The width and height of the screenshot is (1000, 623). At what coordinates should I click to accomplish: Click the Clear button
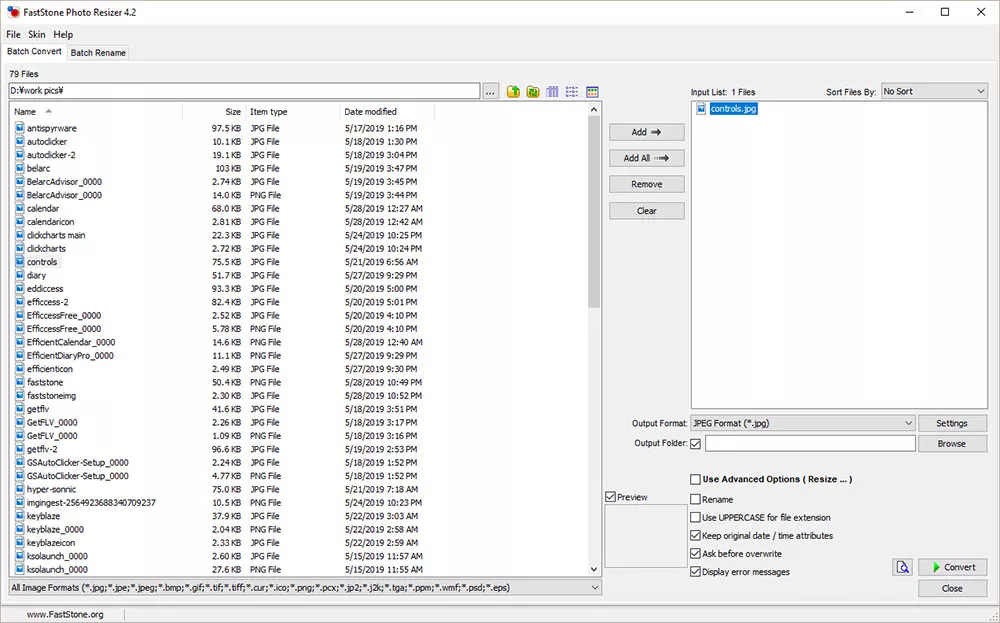click(x=647, y=211)
